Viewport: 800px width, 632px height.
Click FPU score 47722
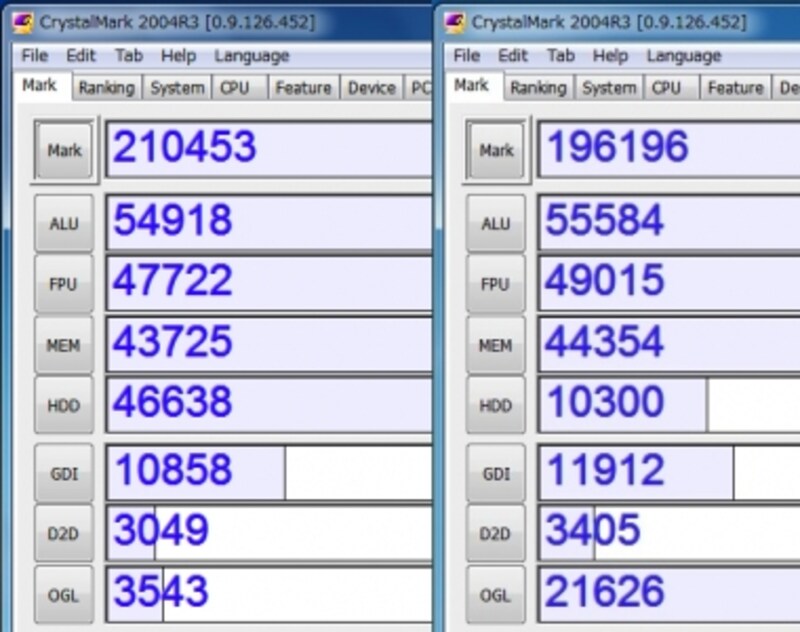[269, 283]
